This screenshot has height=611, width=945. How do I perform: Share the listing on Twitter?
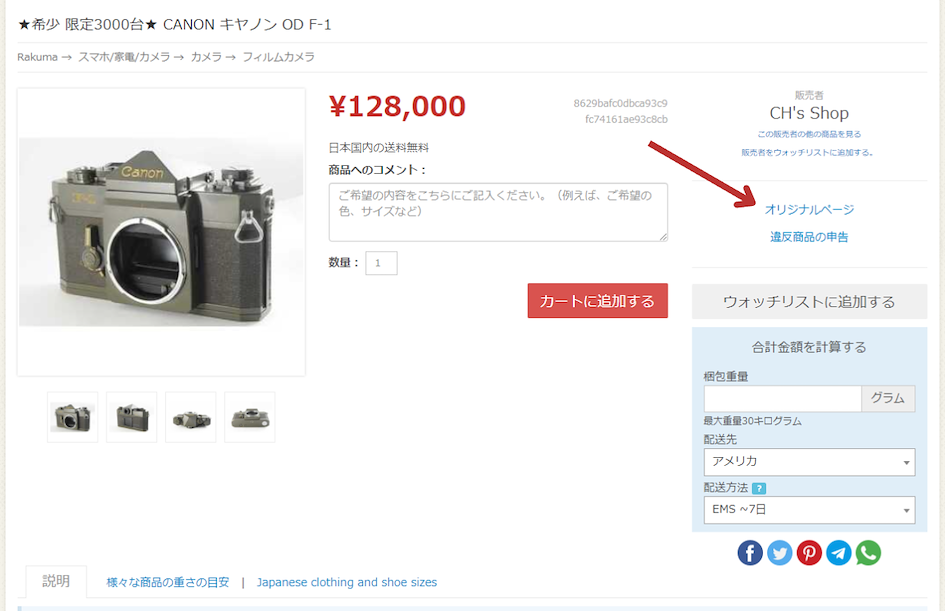779,553
